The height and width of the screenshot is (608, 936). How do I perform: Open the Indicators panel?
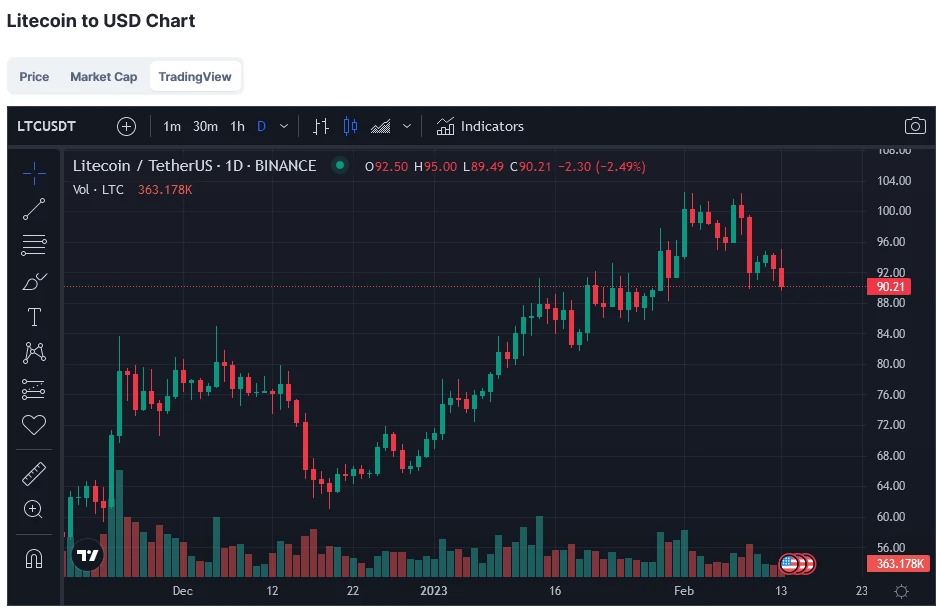(480, 126)
